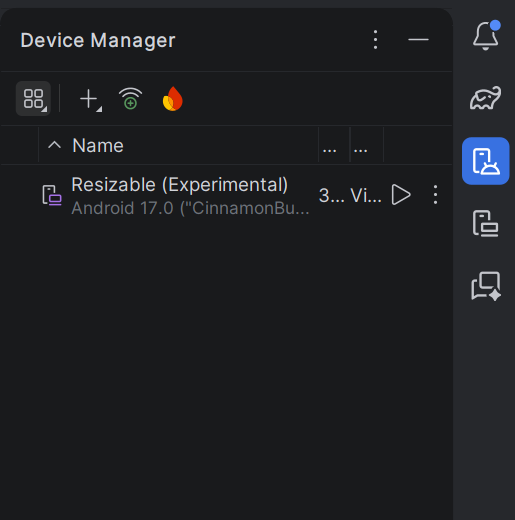The height and width of the screenshot is (520, 515).
Task: Toggle the ascending sort arrow beside Name
Action: tap(55, 145)
